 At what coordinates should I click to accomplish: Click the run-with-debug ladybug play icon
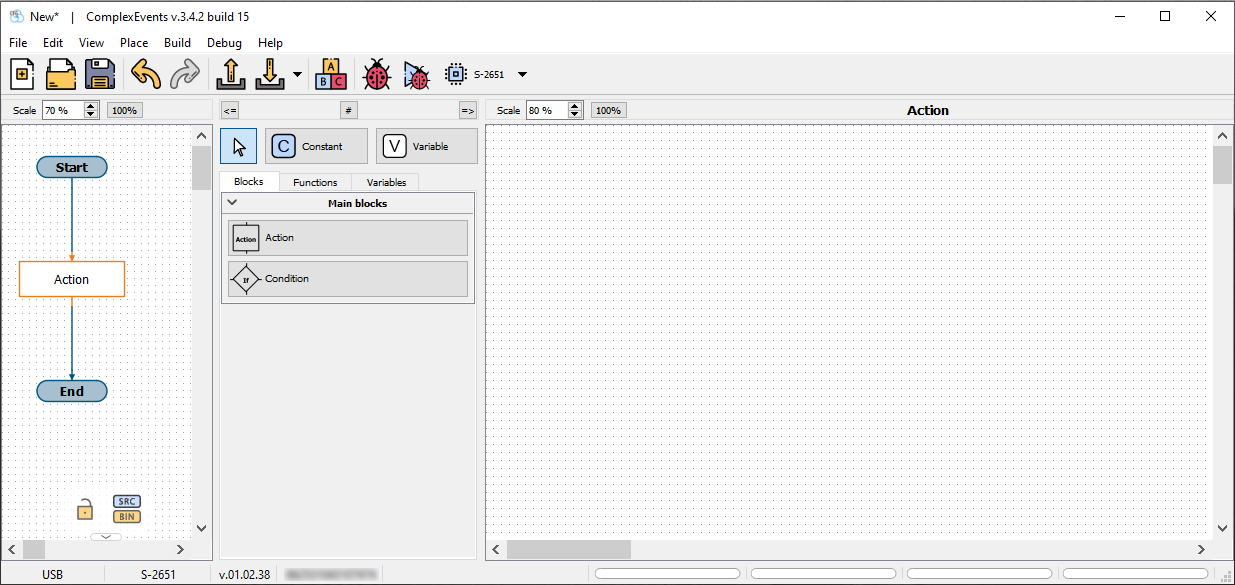(x=416, y=75)
